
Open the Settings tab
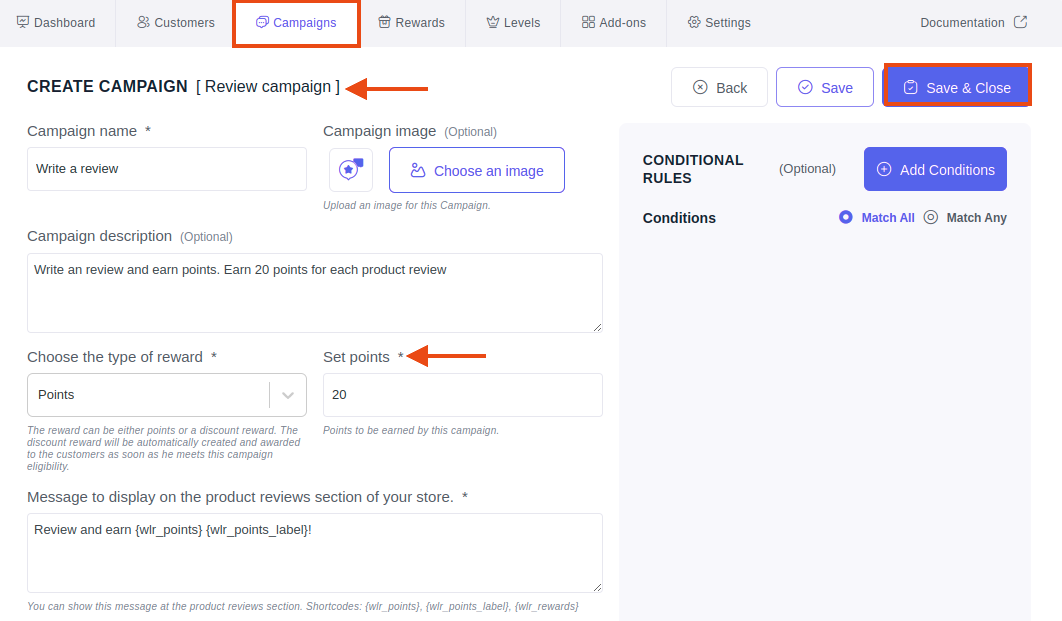[719, 22]
